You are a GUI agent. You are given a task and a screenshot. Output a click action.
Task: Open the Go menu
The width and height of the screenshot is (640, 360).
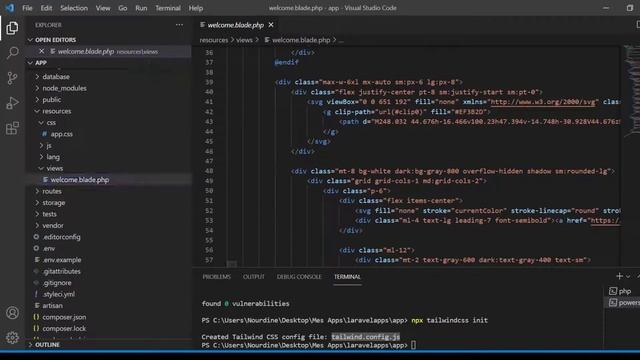[122, 8]
